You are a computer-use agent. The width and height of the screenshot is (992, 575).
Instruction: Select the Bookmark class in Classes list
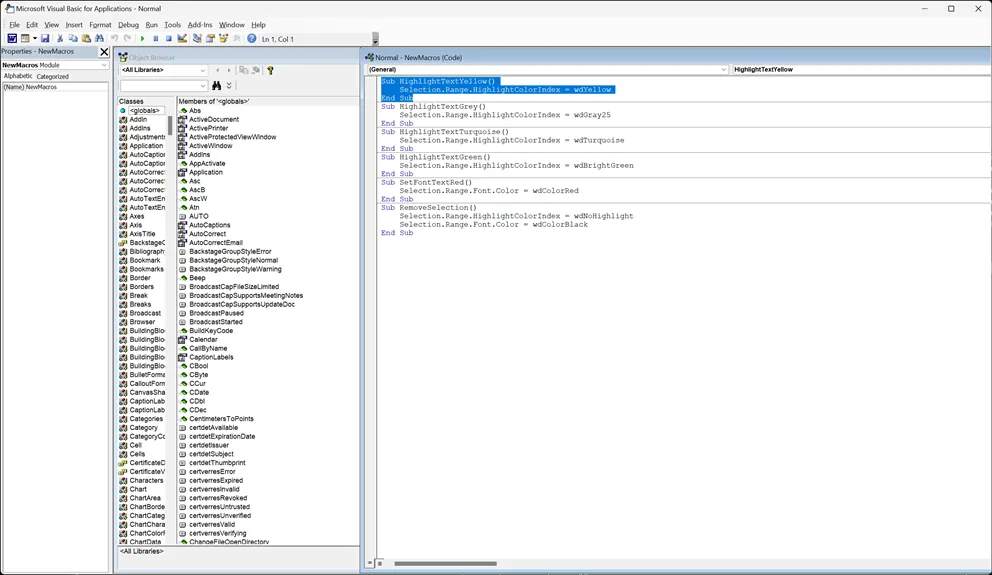coord(145,261)
